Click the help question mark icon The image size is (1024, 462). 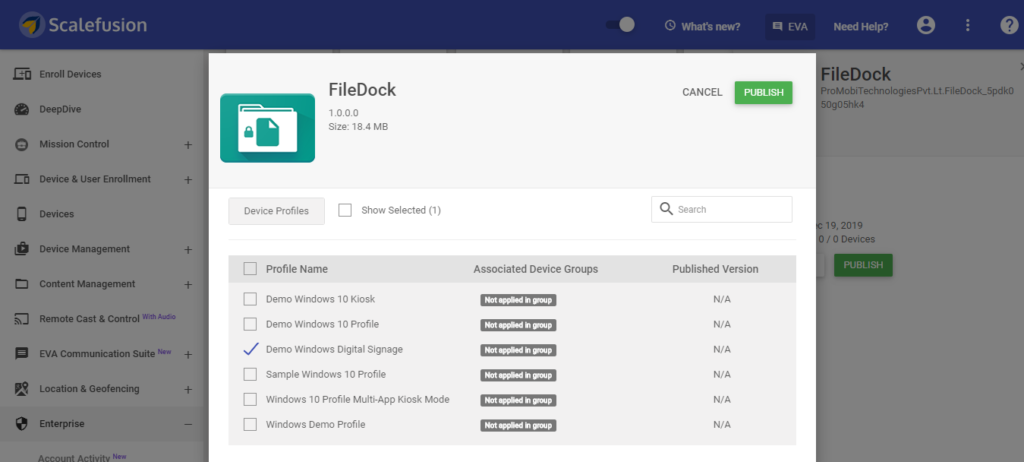1009,25
